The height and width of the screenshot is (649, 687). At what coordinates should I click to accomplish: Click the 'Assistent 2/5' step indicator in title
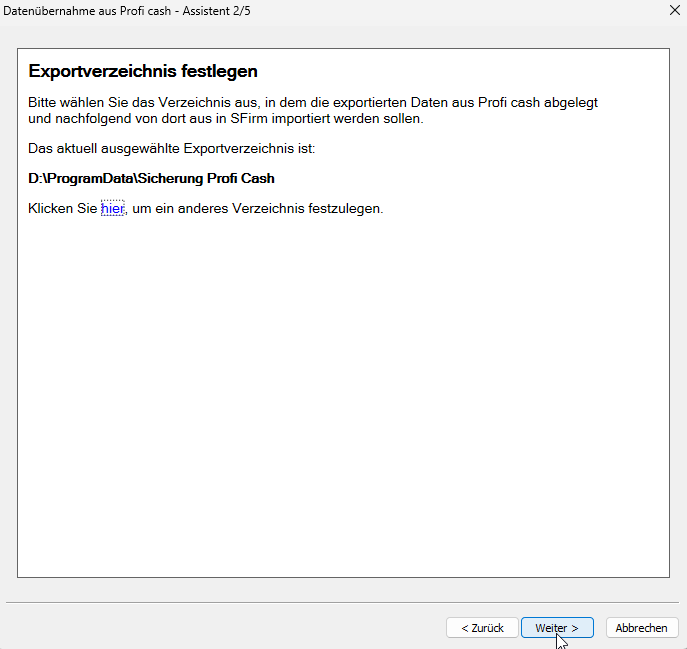(217, 10)
